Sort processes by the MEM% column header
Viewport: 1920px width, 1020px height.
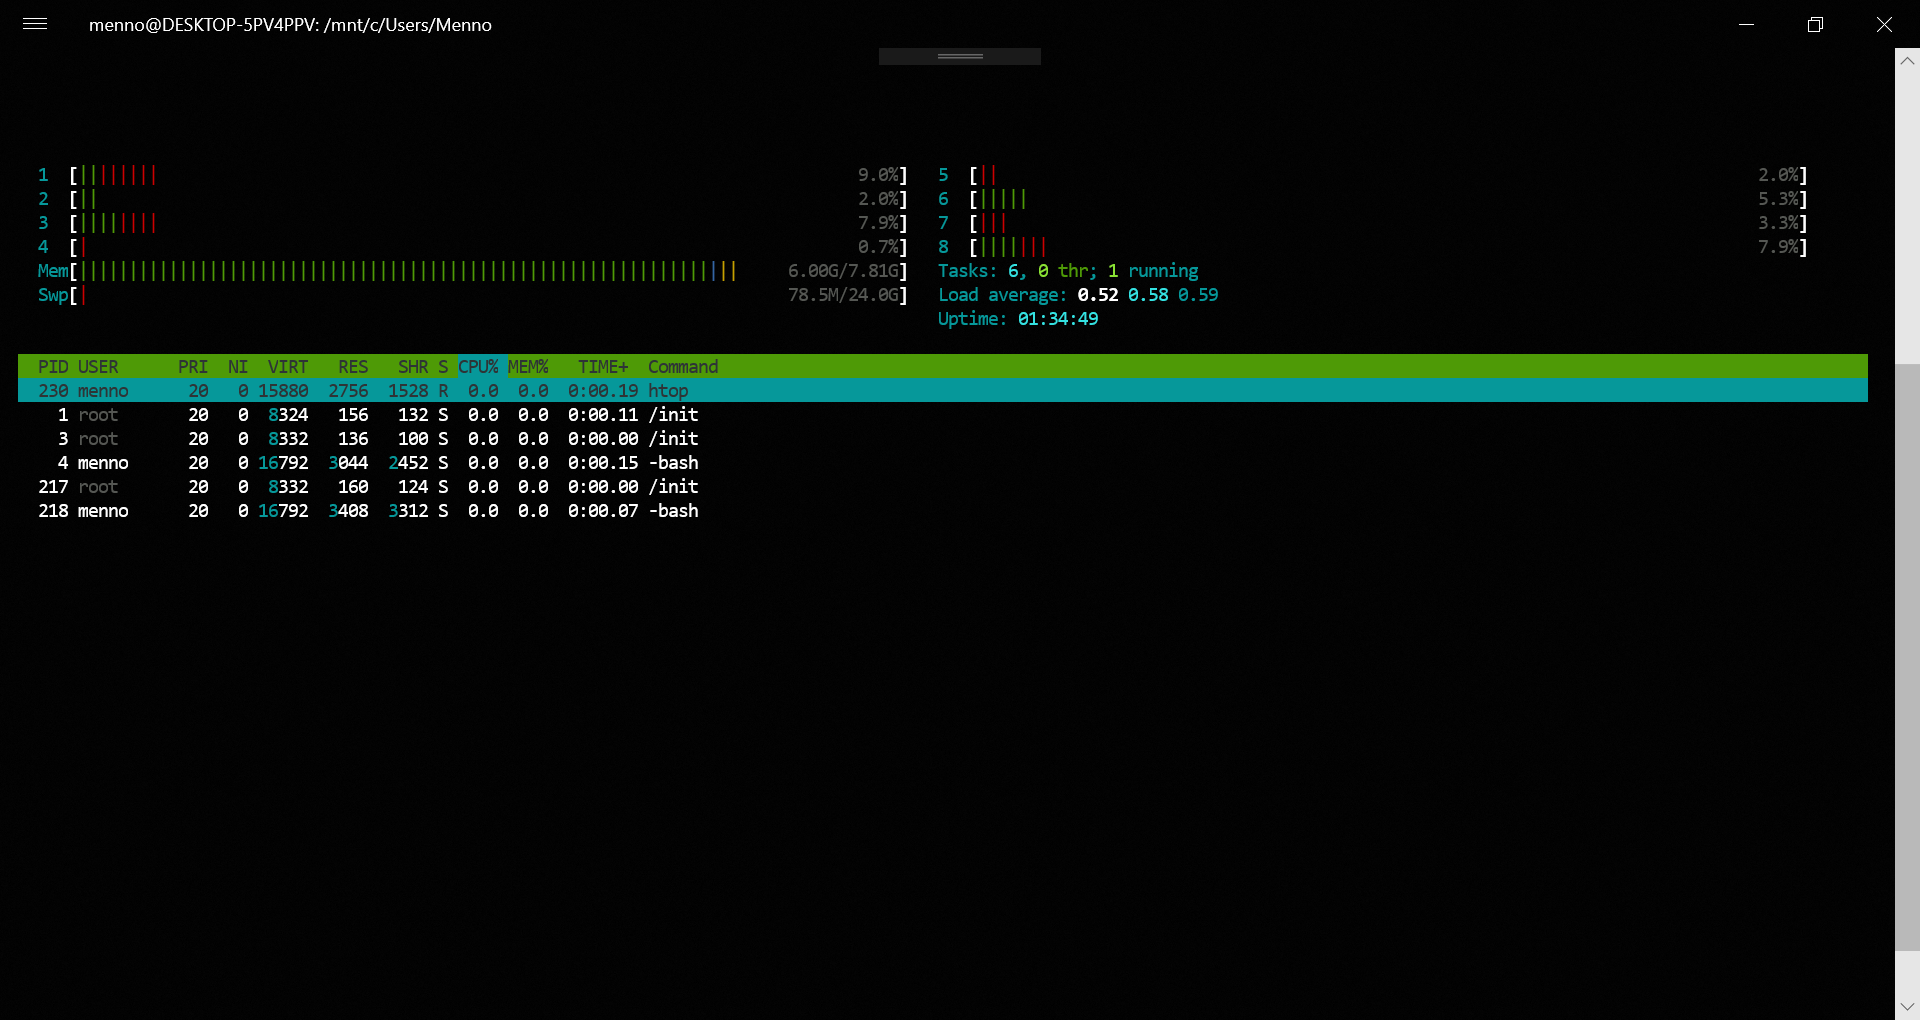528,366
